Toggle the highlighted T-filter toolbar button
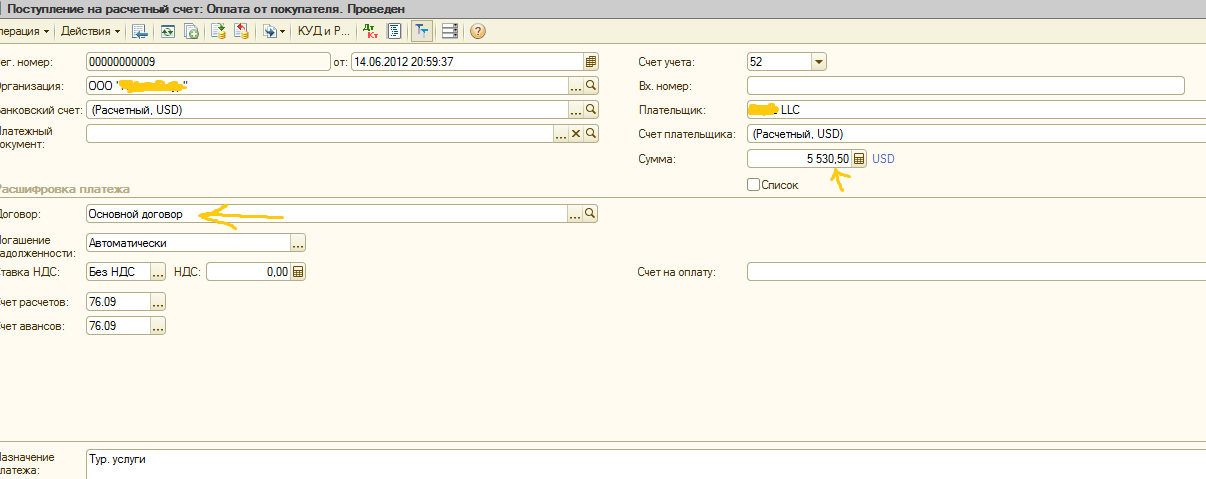Image resolution: width=1206 pixels, height=479 pixels. [x=422, y=31]
